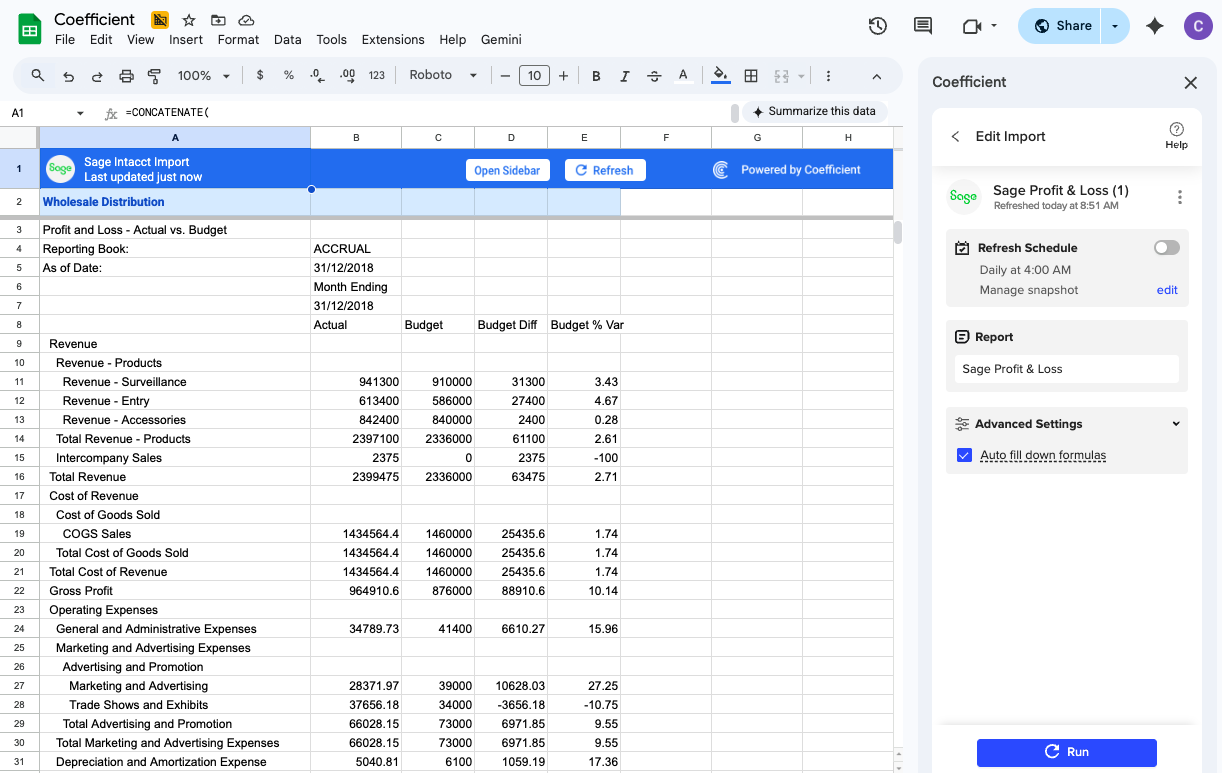Decrease decimal places
This screenshot has width=1222, height=773.
pos(315,75)
